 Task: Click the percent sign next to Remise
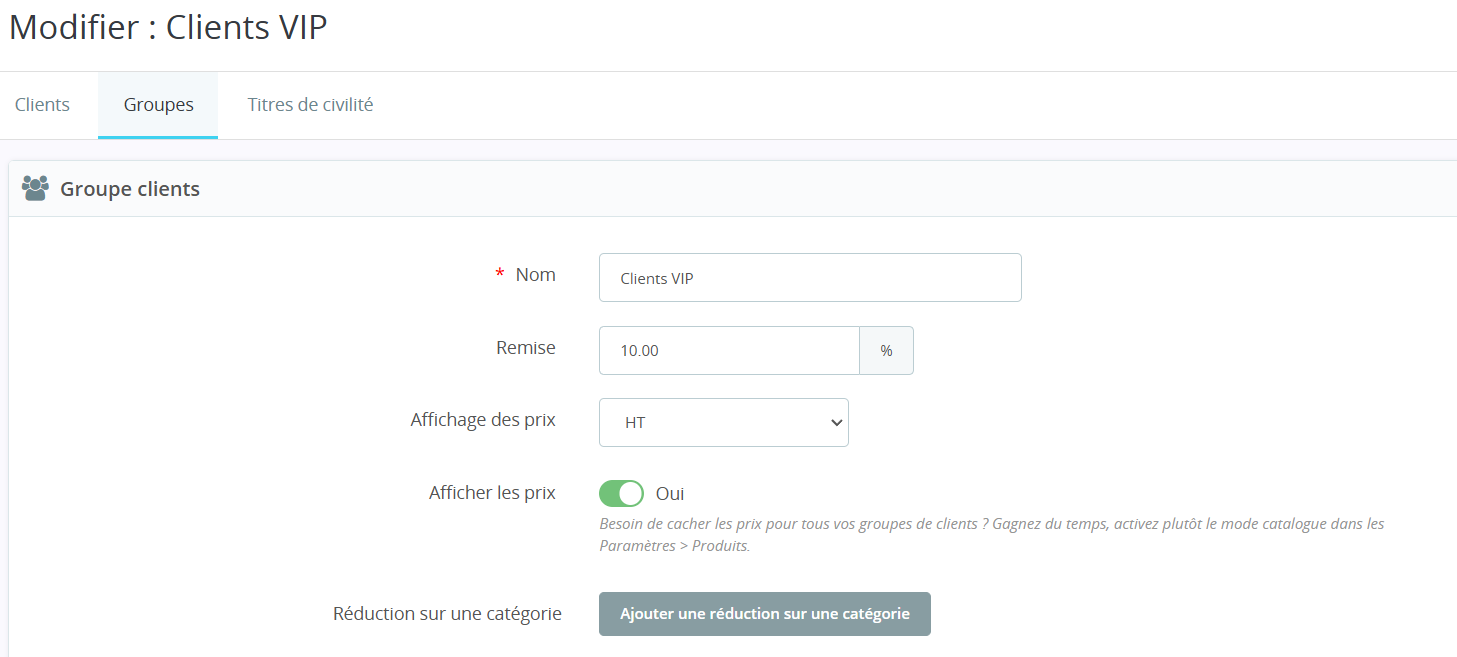point(886,351)
